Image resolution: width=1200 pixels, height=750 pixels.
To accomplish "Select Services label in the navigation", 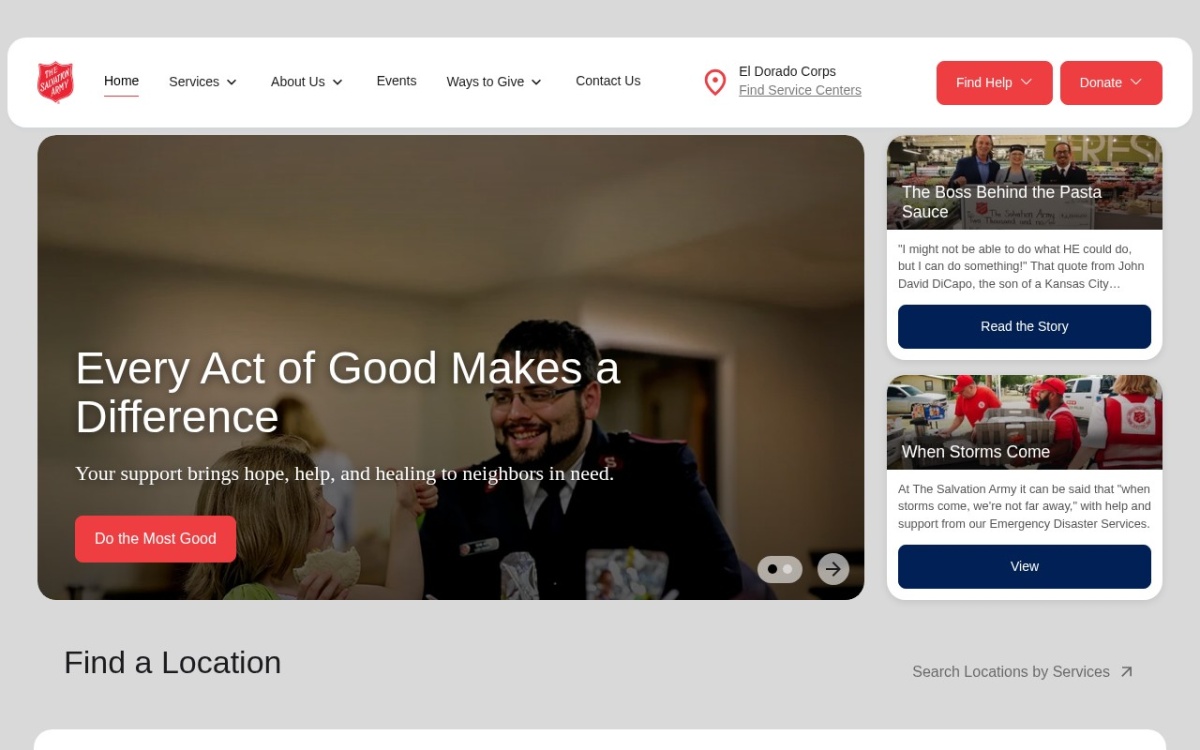I will (194, 82).
